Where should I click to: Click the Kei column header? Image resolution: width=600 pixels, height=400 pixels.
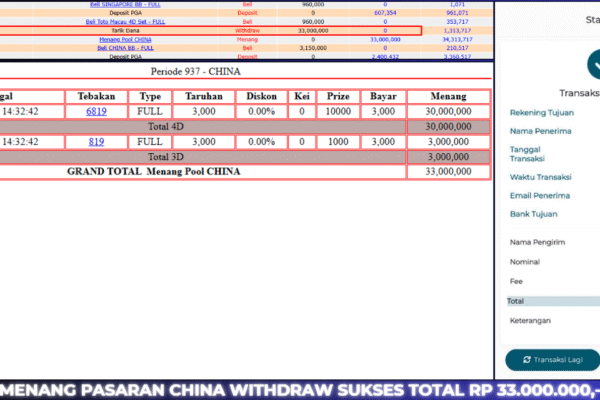pyautogui.click(x=302, y=96)
